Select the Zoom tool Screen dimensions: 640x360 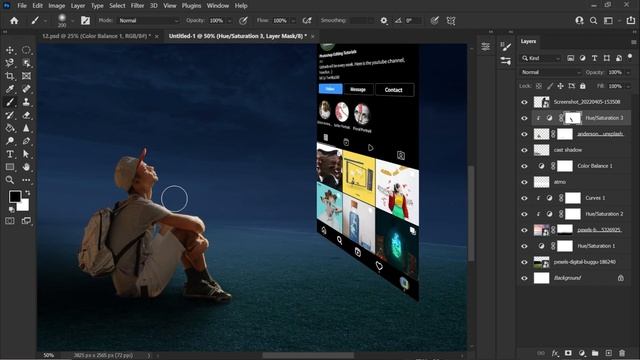(10, 180)
